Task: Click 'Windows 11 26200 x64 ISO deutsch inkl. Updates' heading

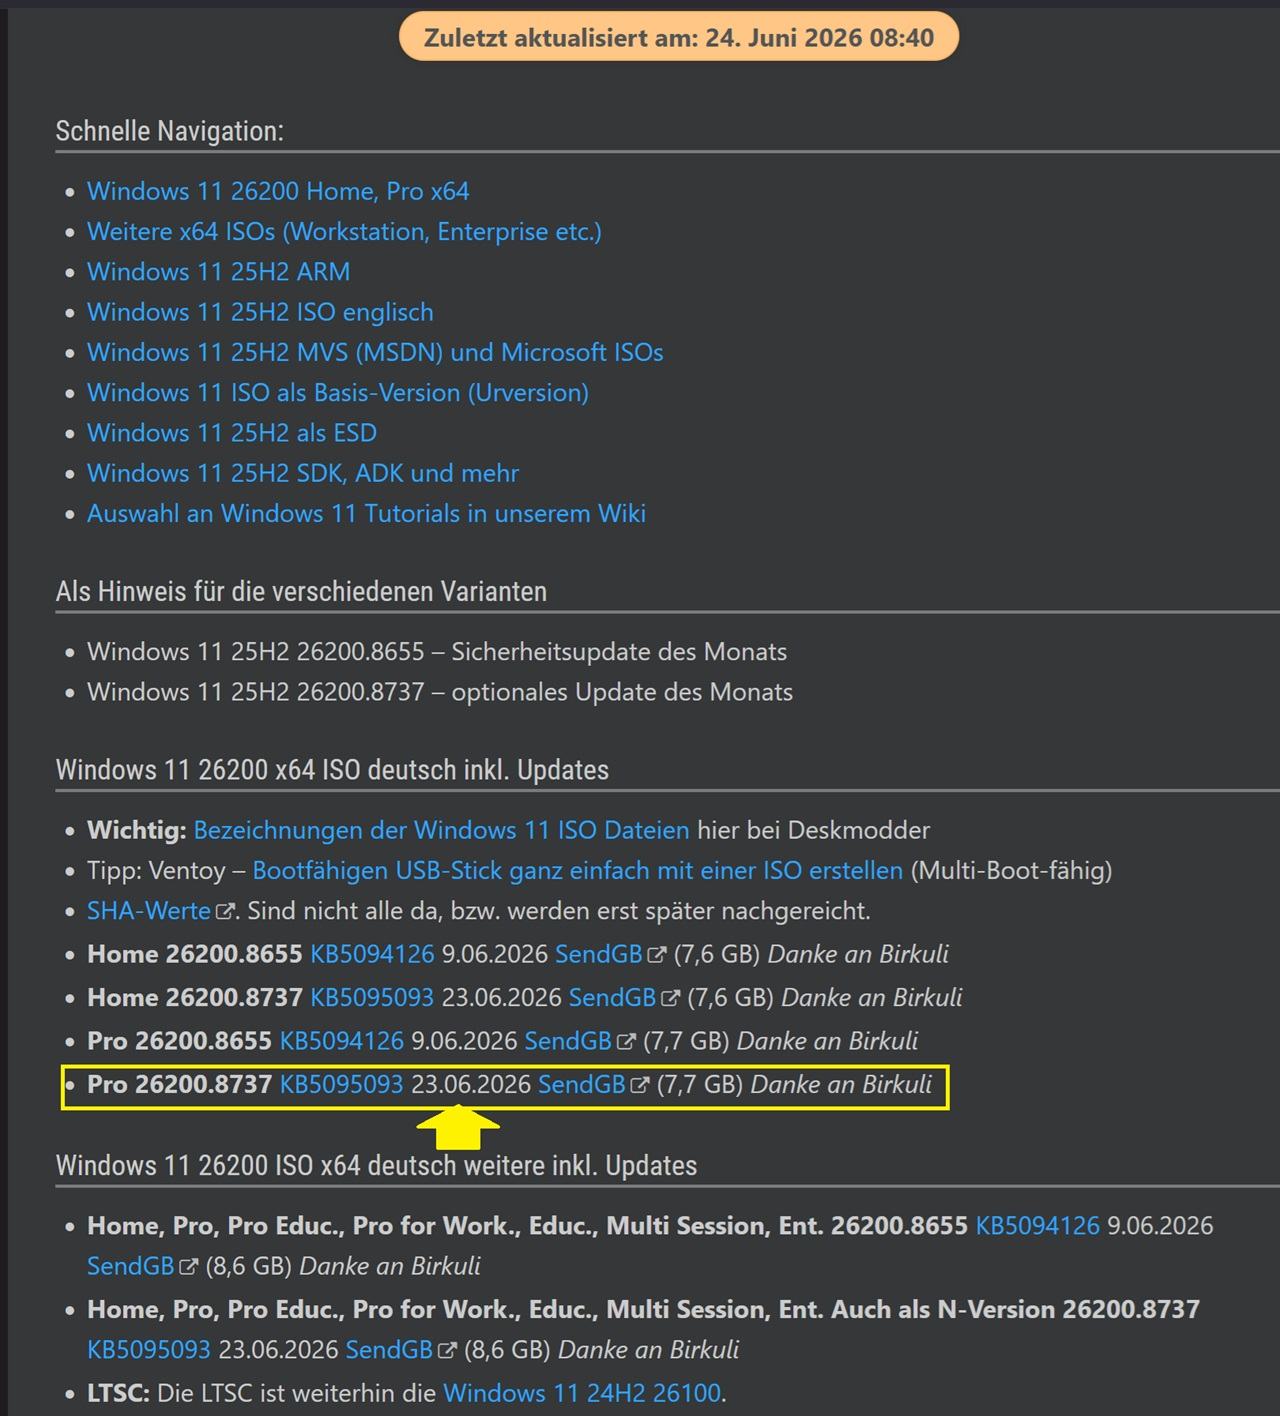Action: point(332,770)
